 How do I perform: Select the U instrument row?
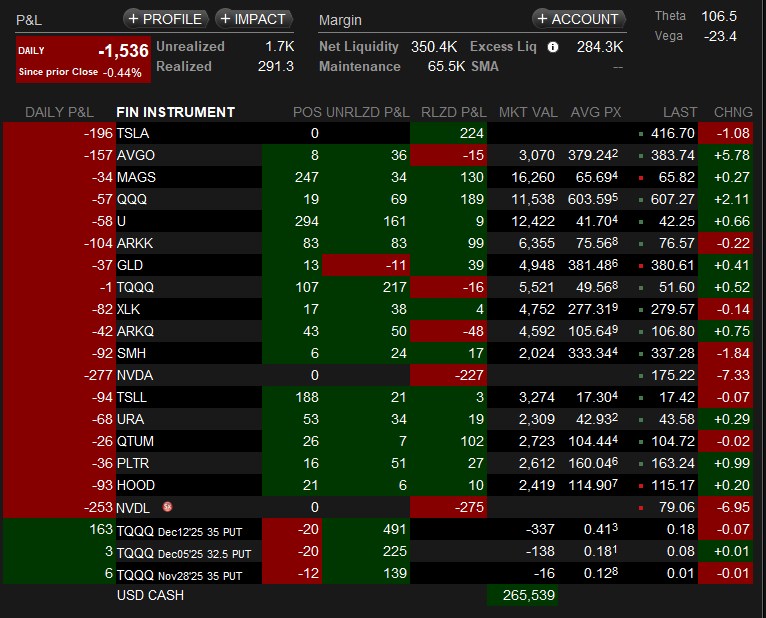point(378,221)
